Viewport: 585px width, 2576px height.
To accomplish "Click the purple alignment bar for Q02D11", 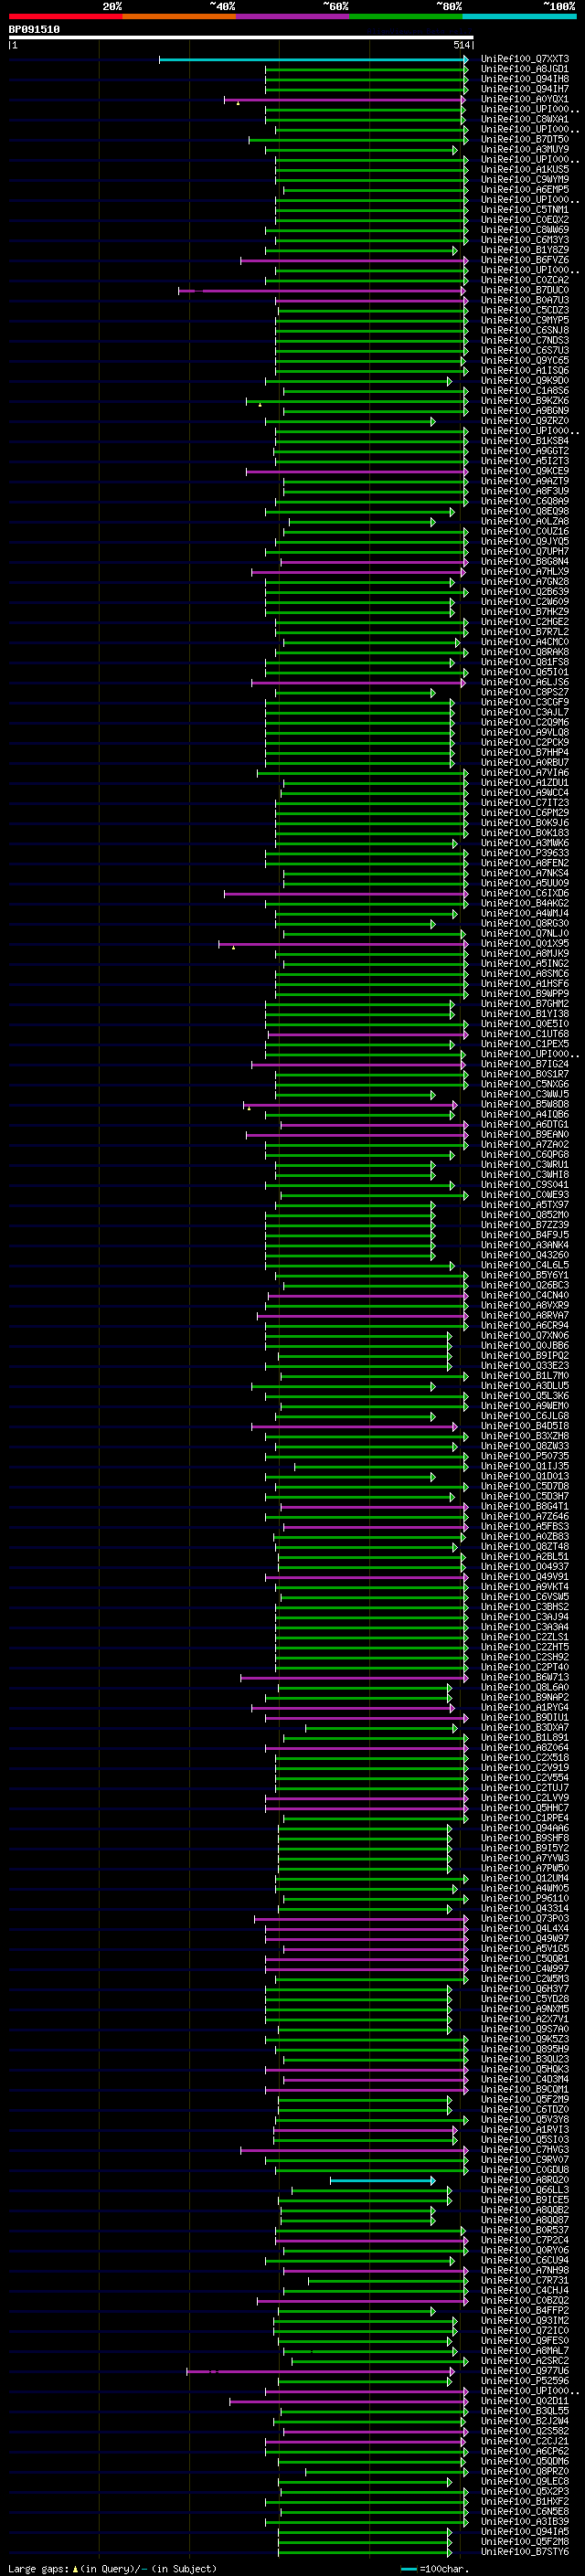I will (348, 2401).
